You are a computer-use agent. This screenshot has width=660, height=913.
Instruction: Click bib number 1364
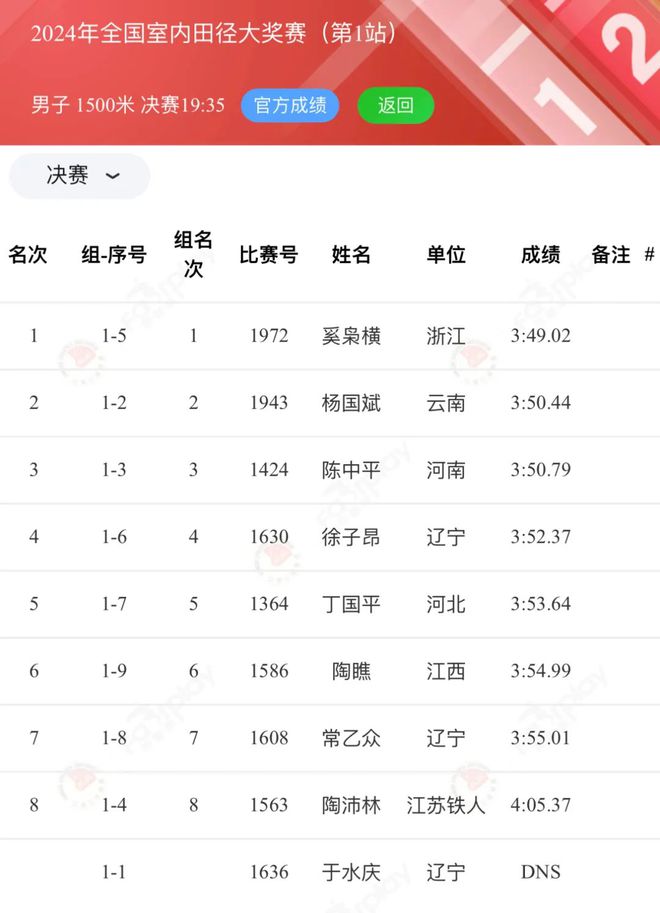pyautogui.click(x=269, y=604)
